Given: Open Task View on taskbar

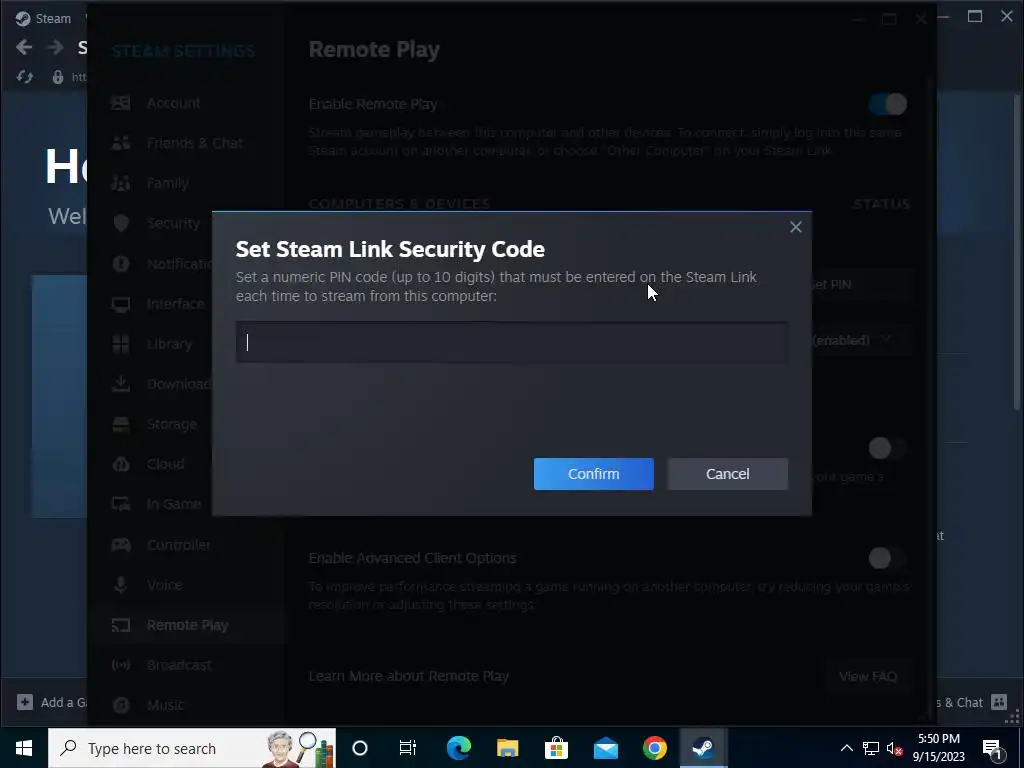Looking at the screenshot, I should [x=408, y=748].
